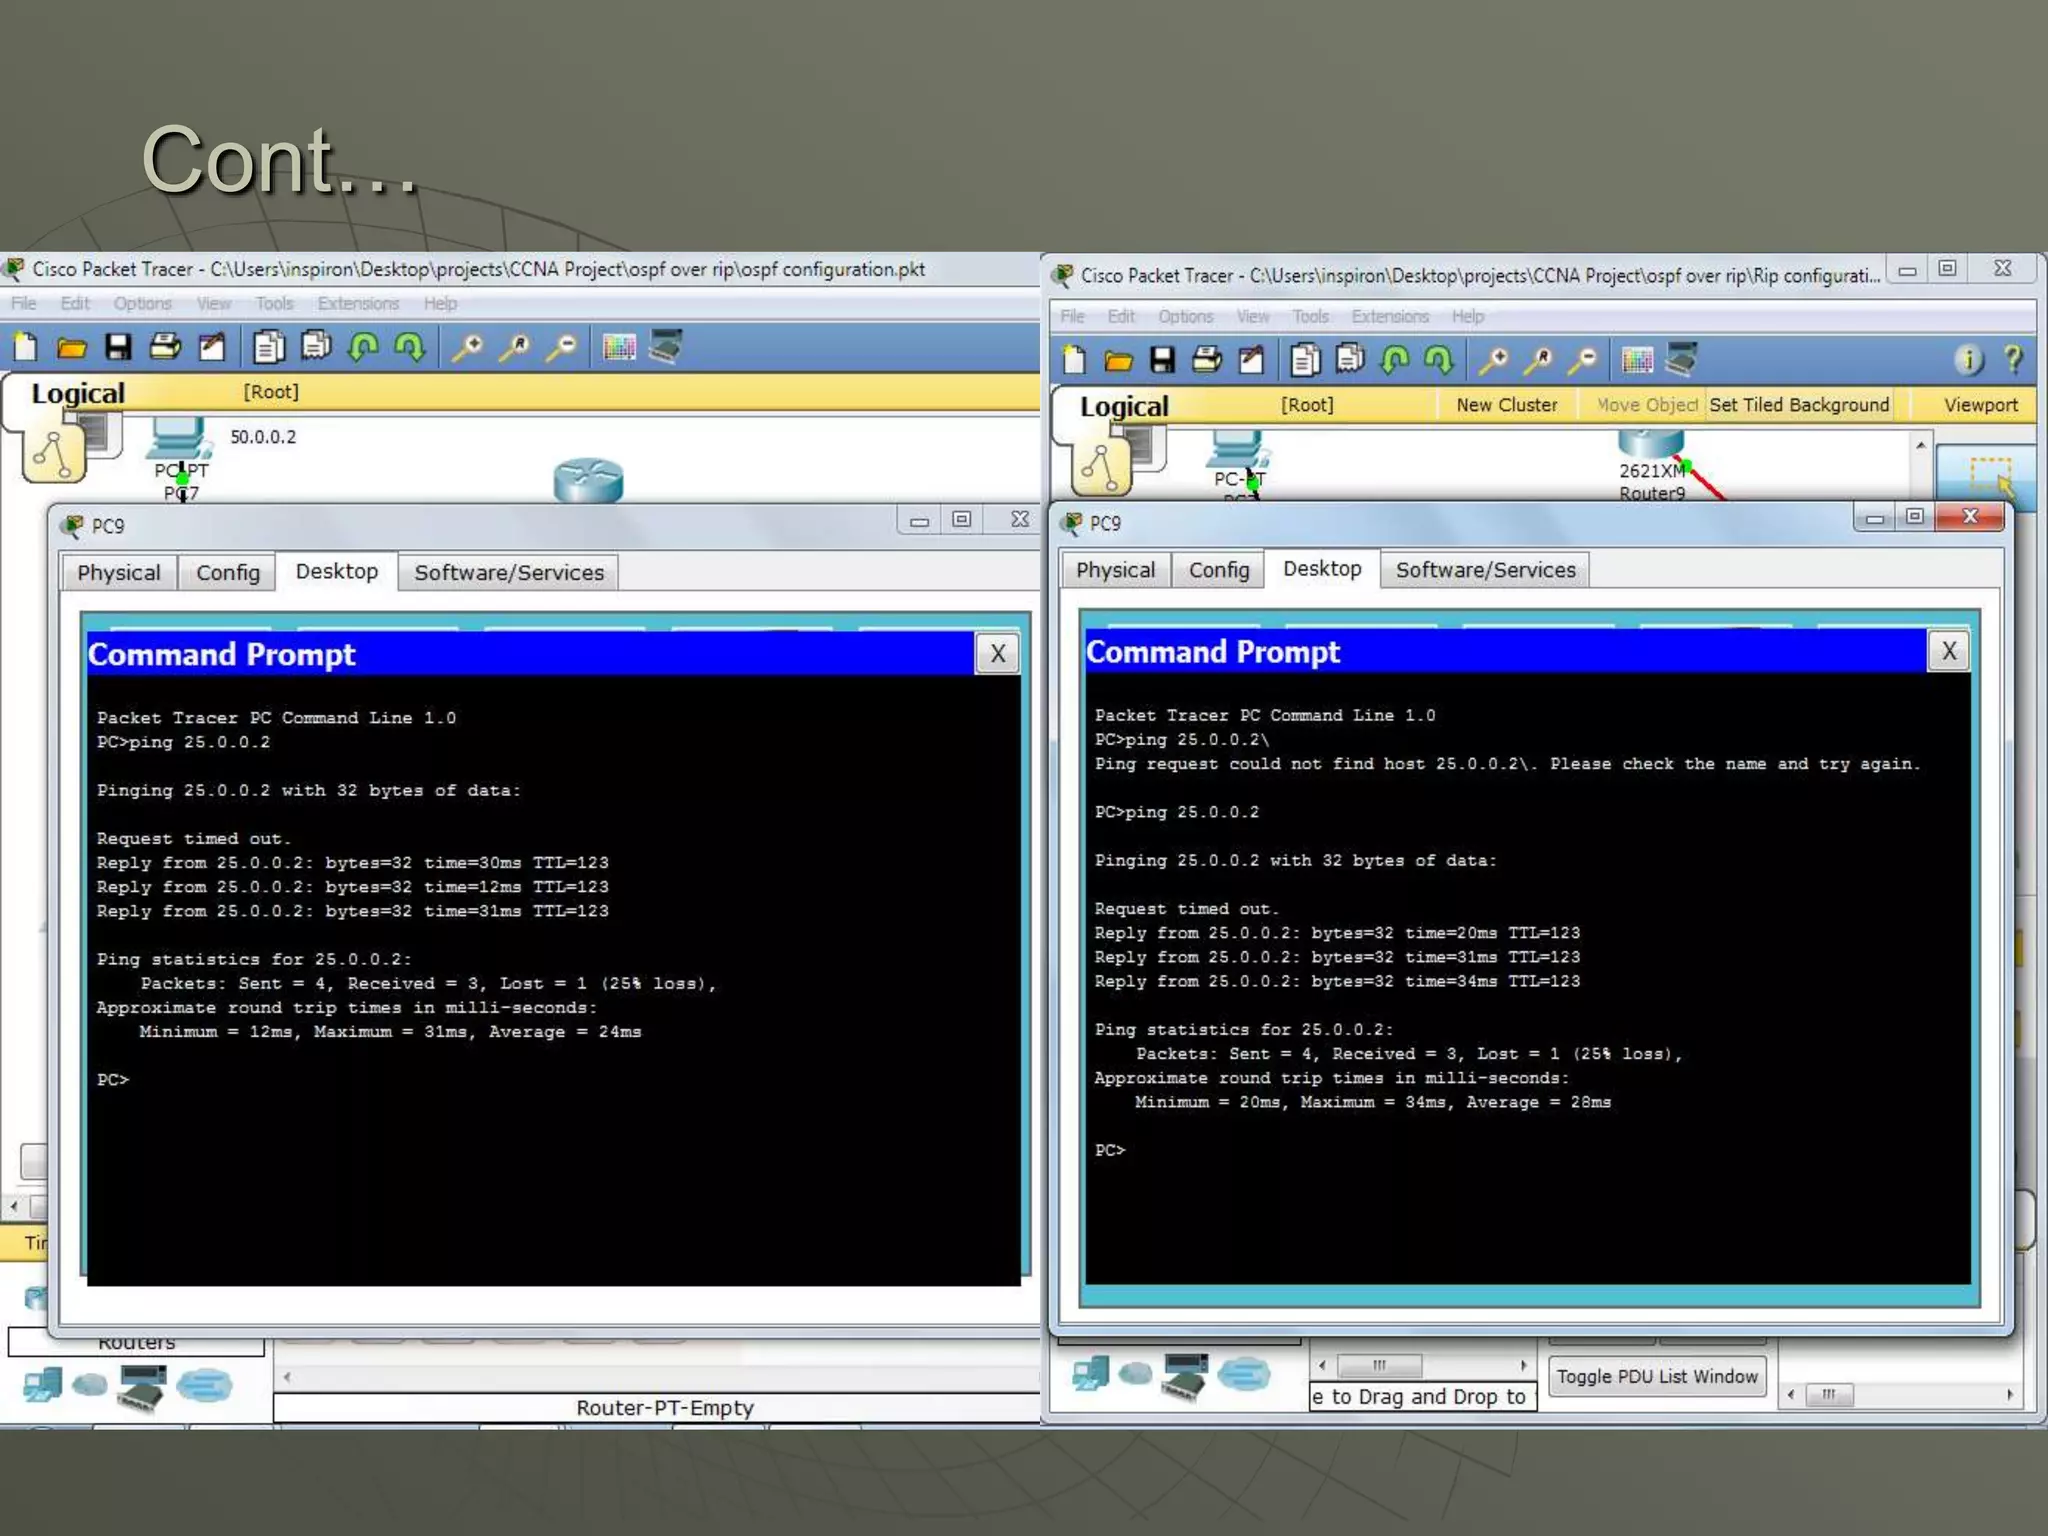Click the Save icon in left toolbar
The width and height of the screenshot is (2048, 1536).
pyautogui.click(x=118, y=347)
